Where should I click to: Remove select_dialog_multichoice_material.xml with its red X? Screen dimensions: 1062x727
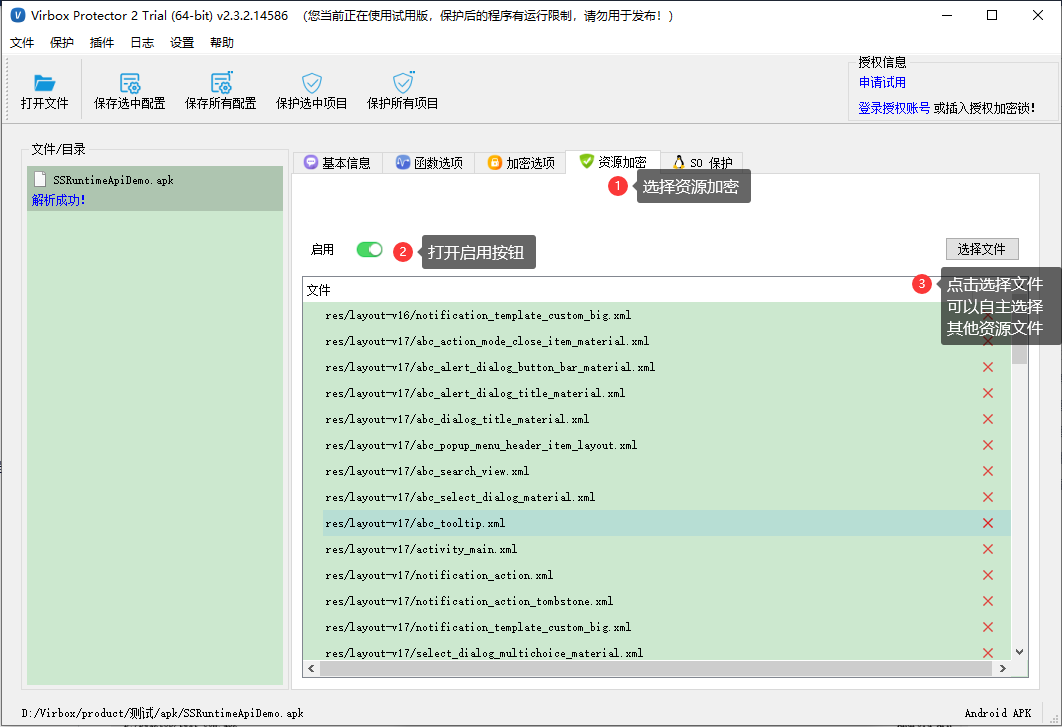coord(988,652)
